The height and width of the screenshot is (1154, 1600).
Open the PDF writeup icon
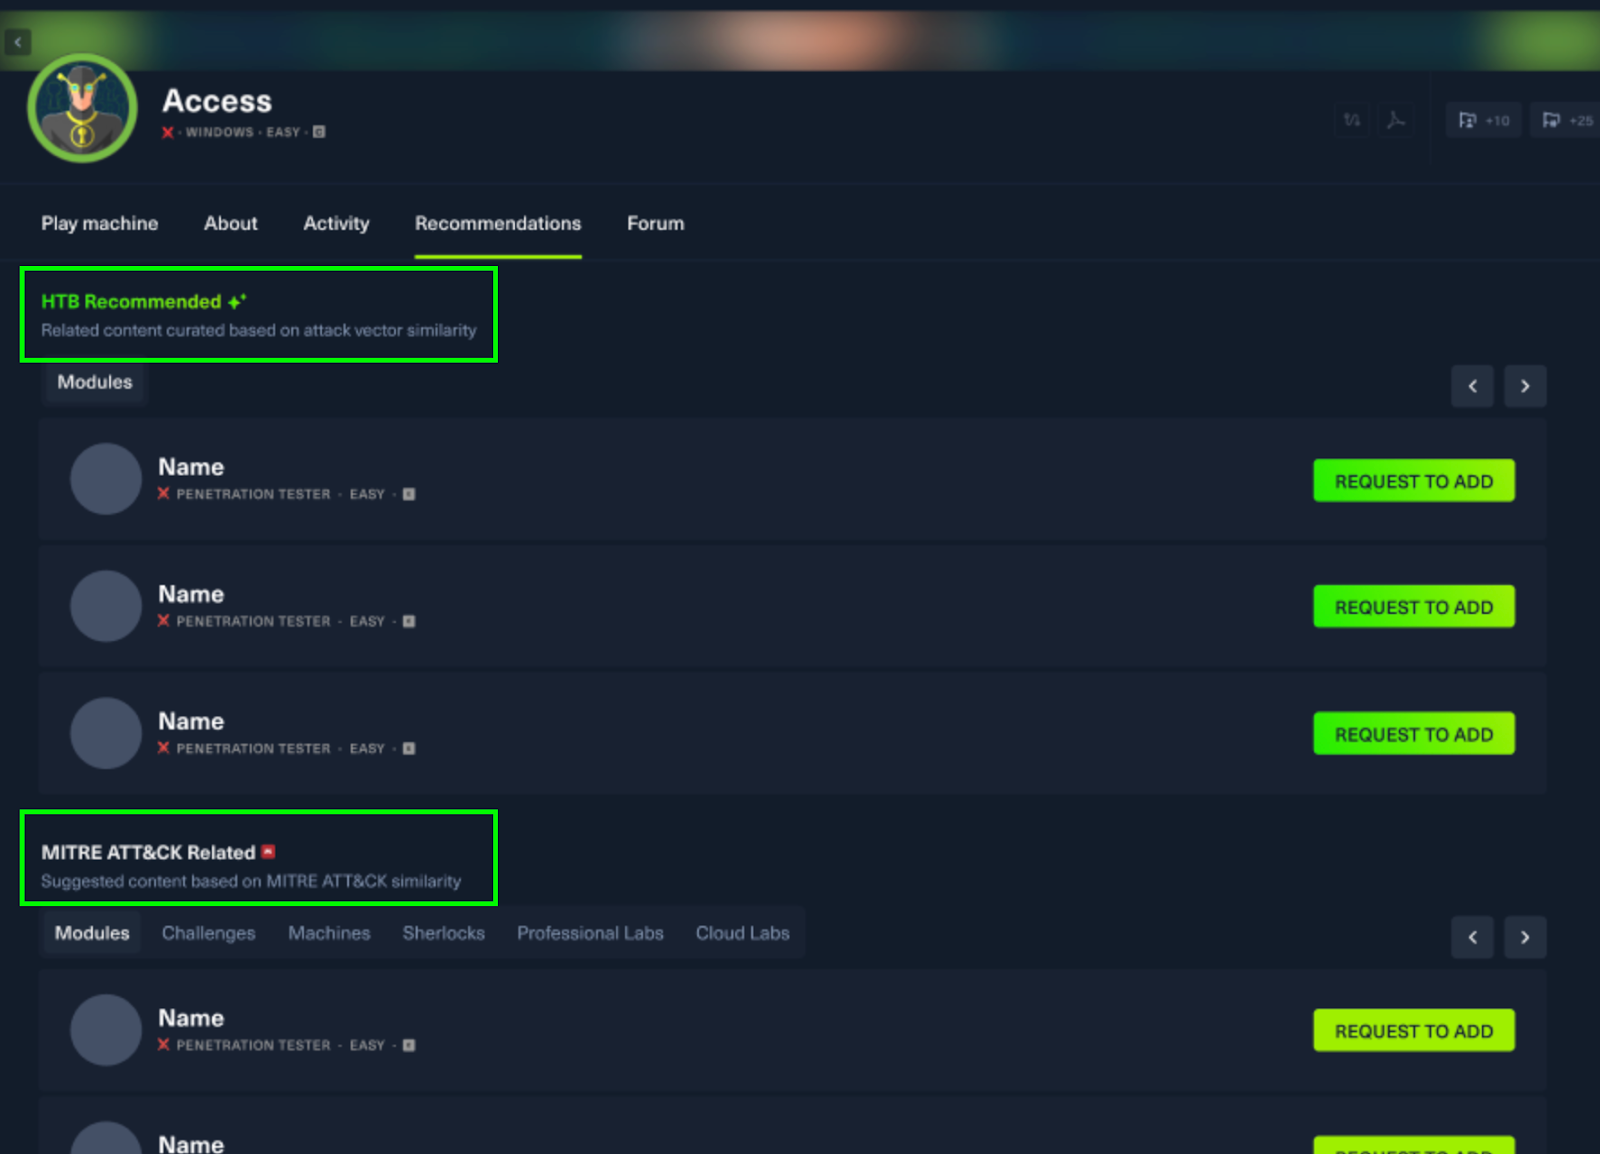point(1396,120)
